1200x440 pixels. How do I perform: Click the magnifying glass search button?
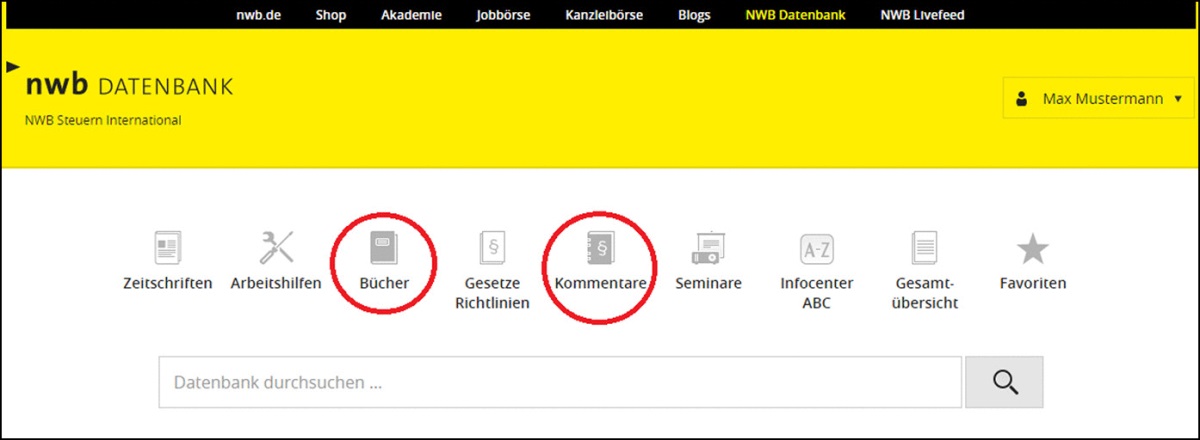pos(1004,382)
